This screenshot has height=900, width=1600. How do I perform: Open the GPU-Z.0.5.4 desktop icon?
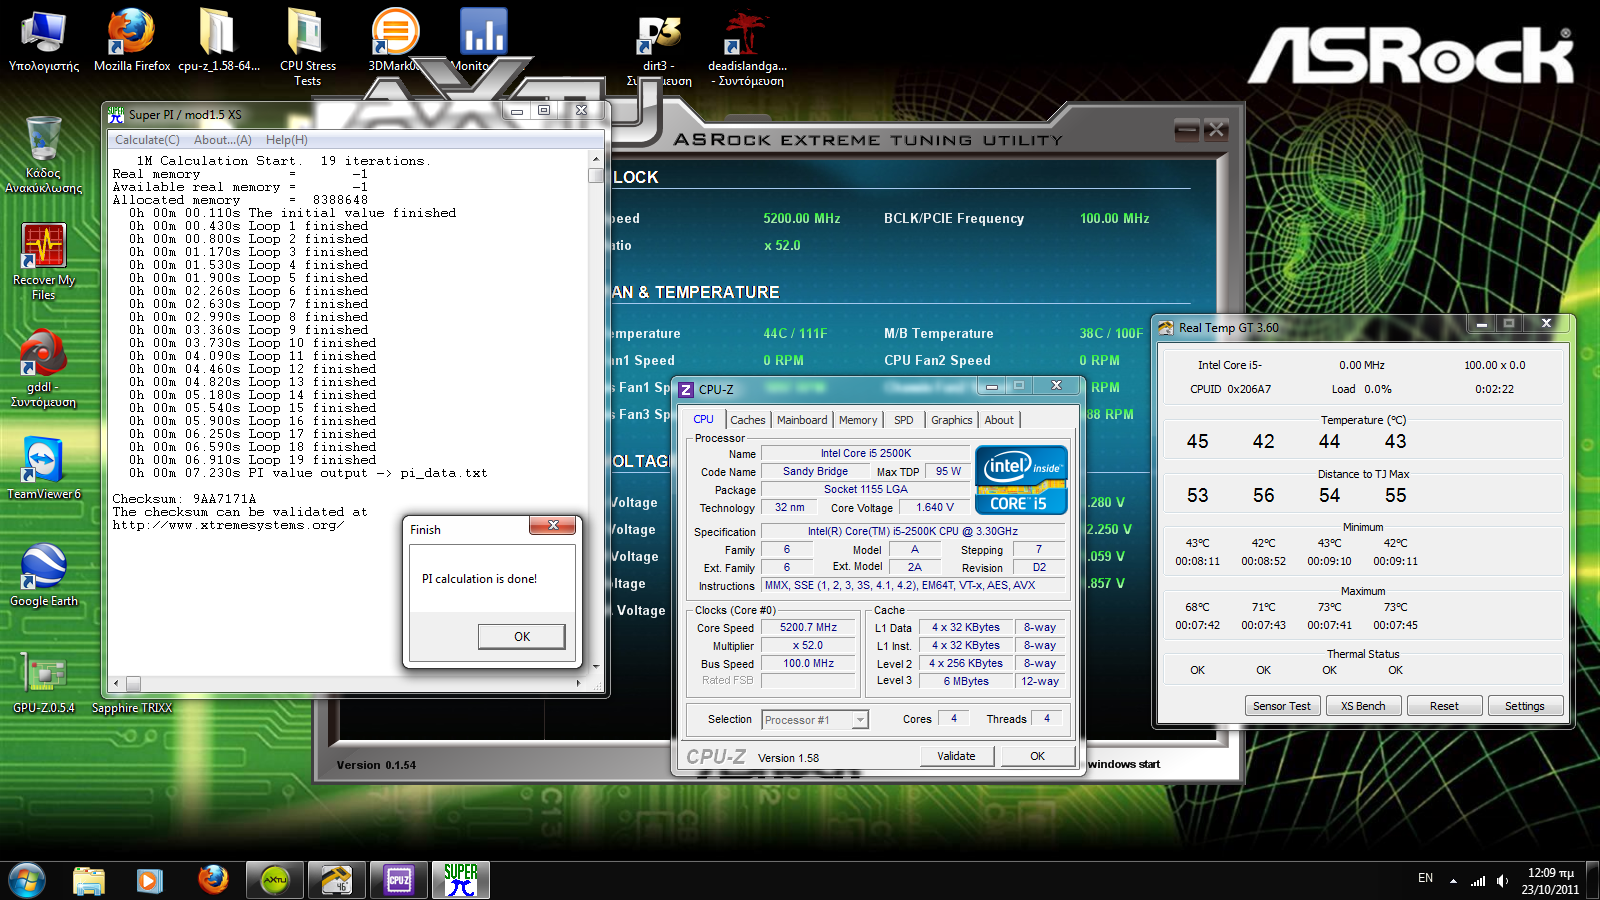[44, 683]
